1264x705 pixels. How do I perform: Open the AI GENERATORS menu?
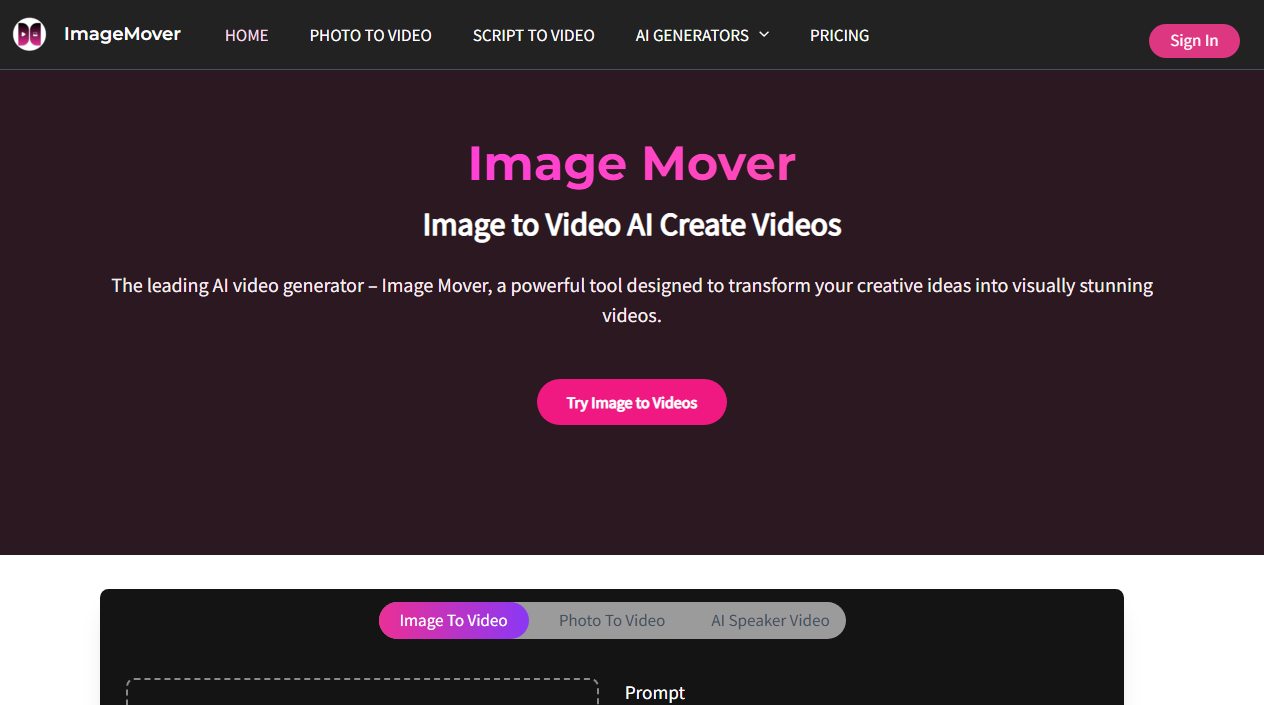(x=691, y=35)
